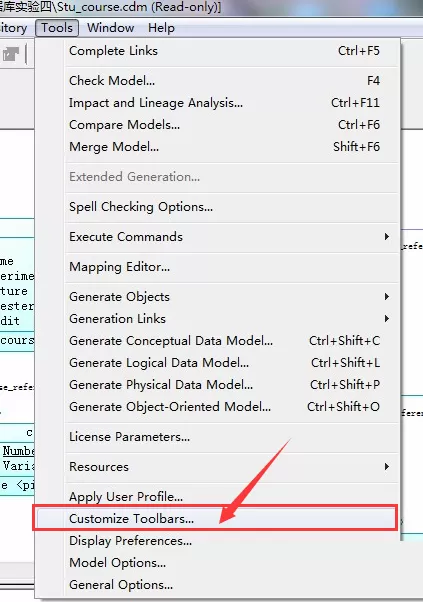Open Mapping Editor...
Image resolution: width=423 pixels, height=602 pixels.
coord(217,267)
